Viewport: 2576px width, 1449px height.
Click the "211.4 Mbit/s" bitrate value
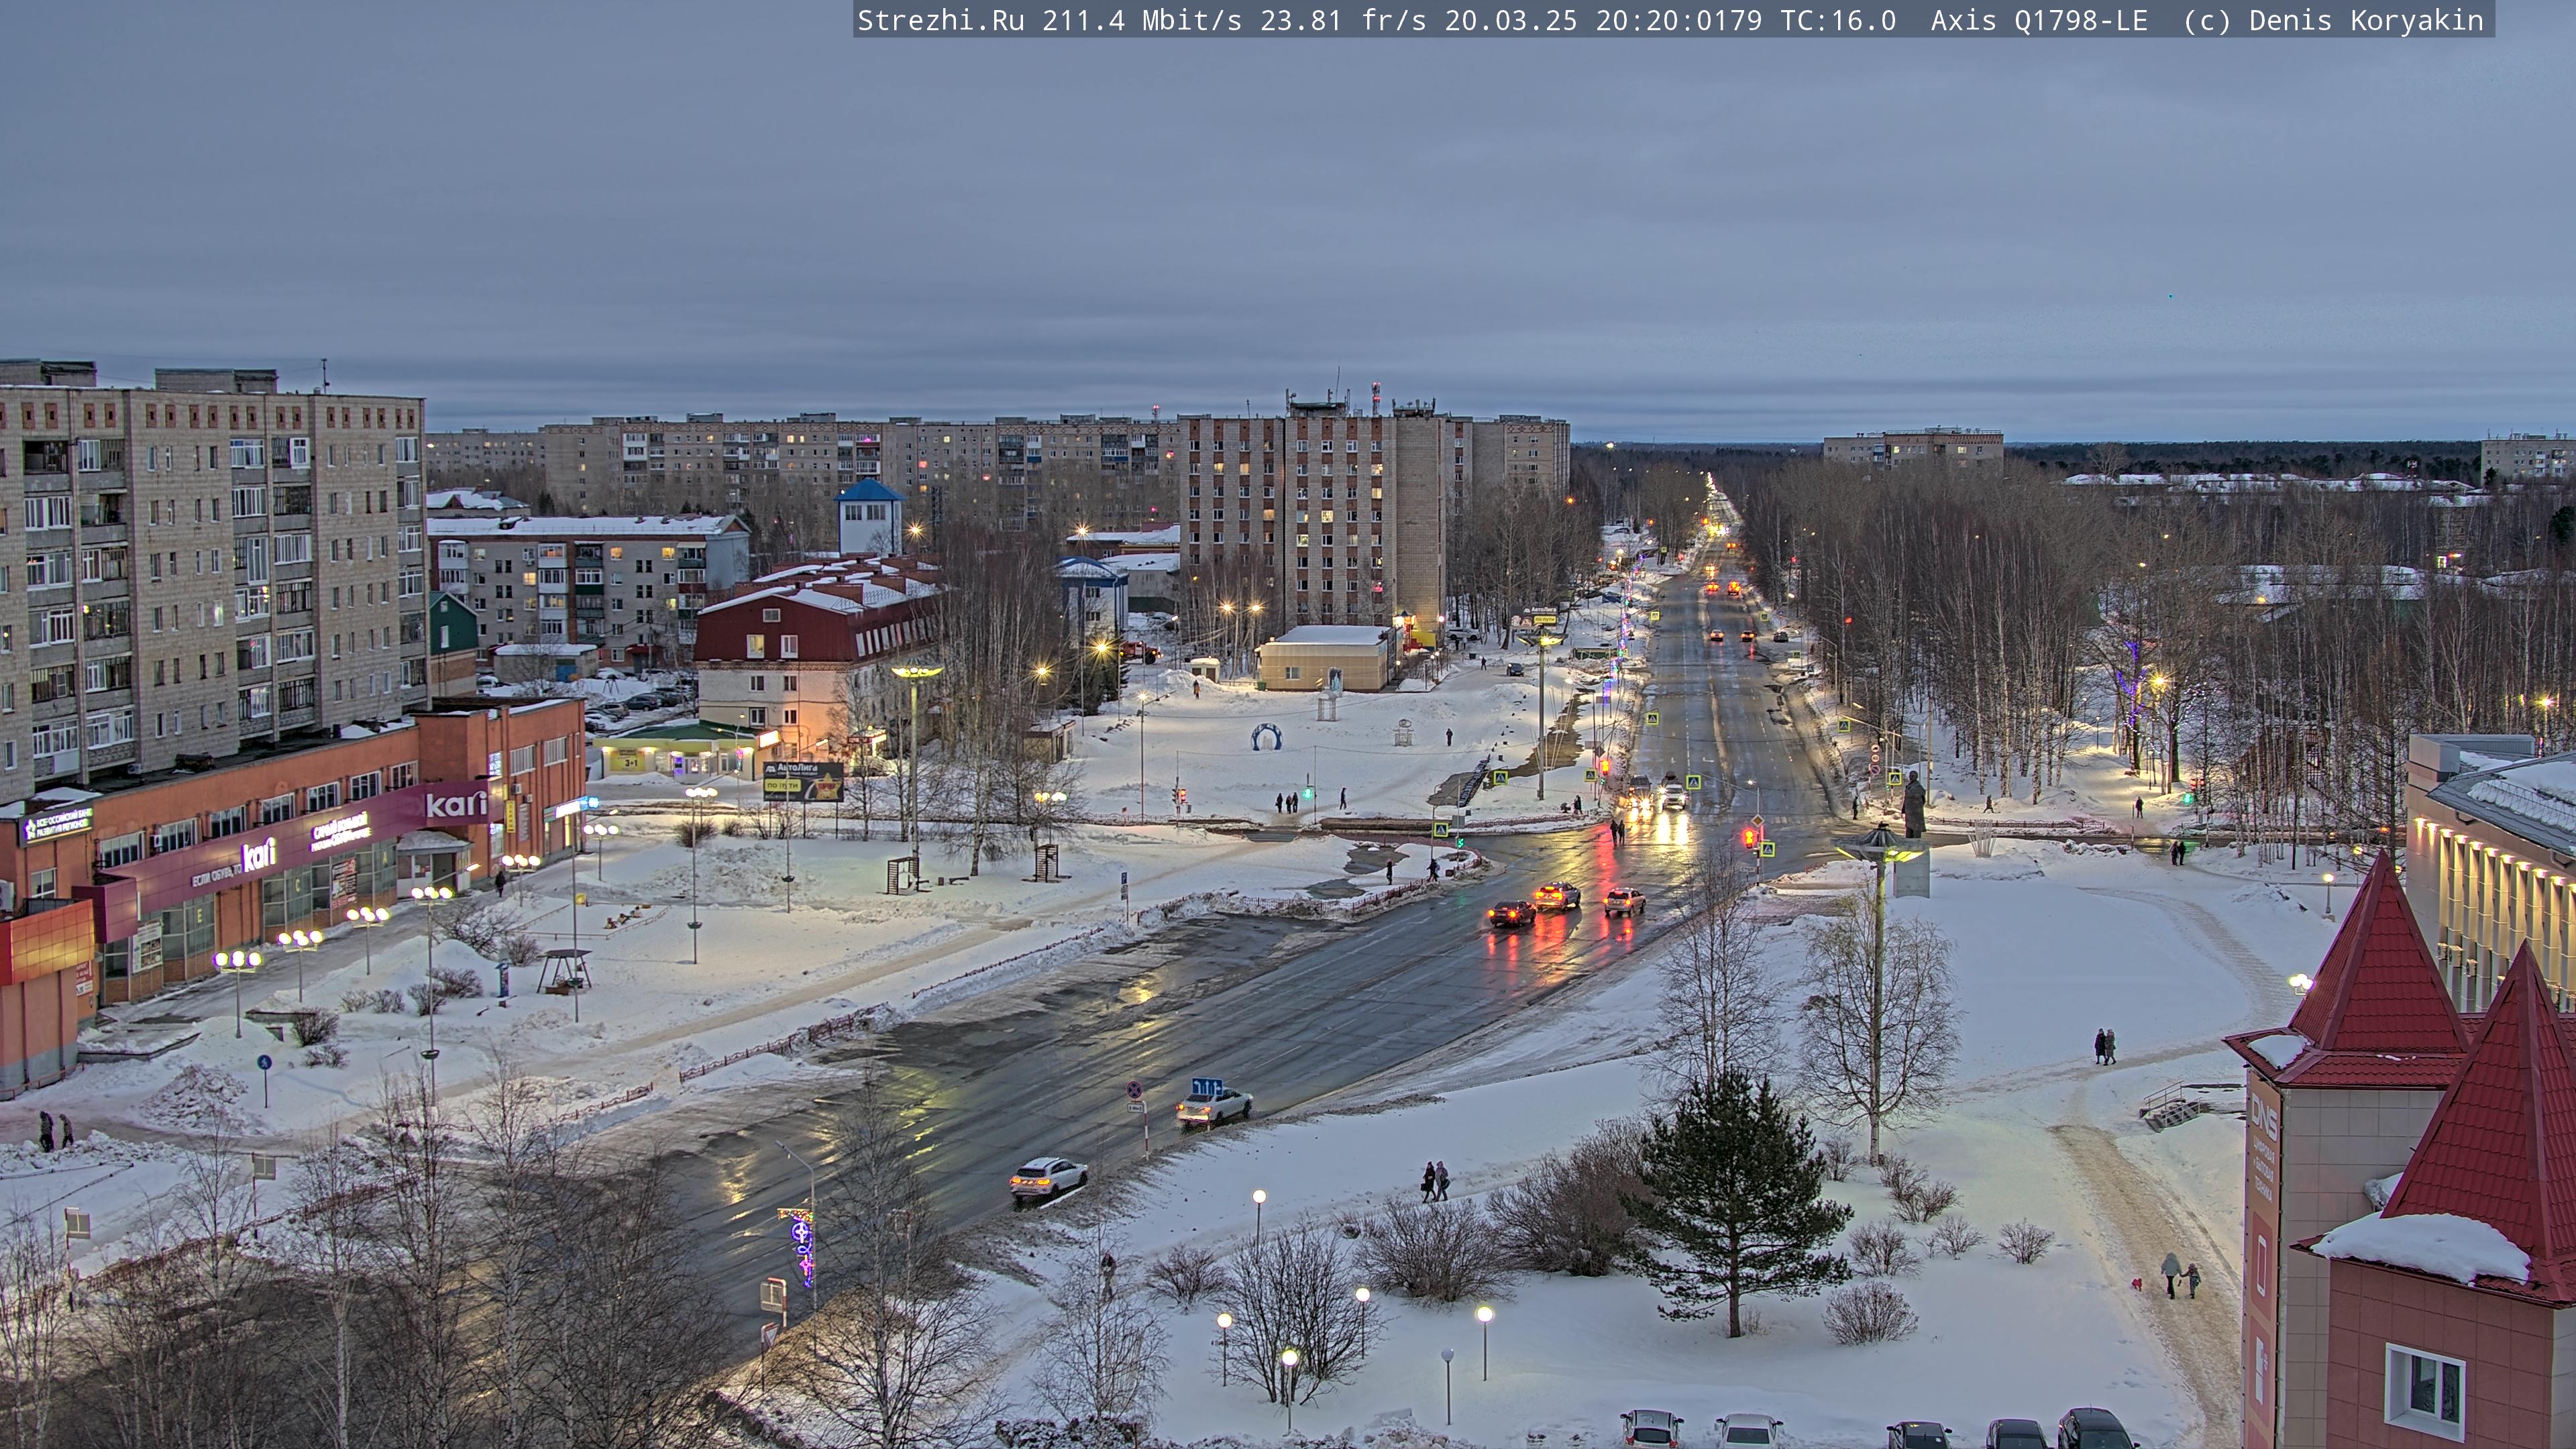click(1142, 20)
